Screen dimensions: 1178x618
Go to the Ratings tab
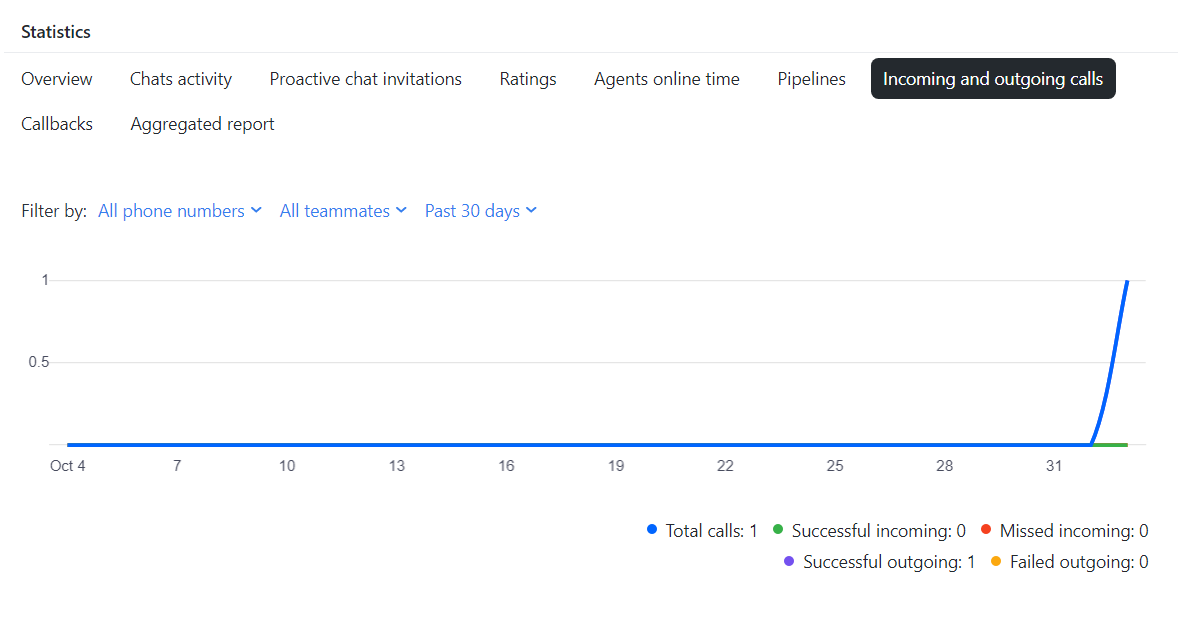click(528, 79)
